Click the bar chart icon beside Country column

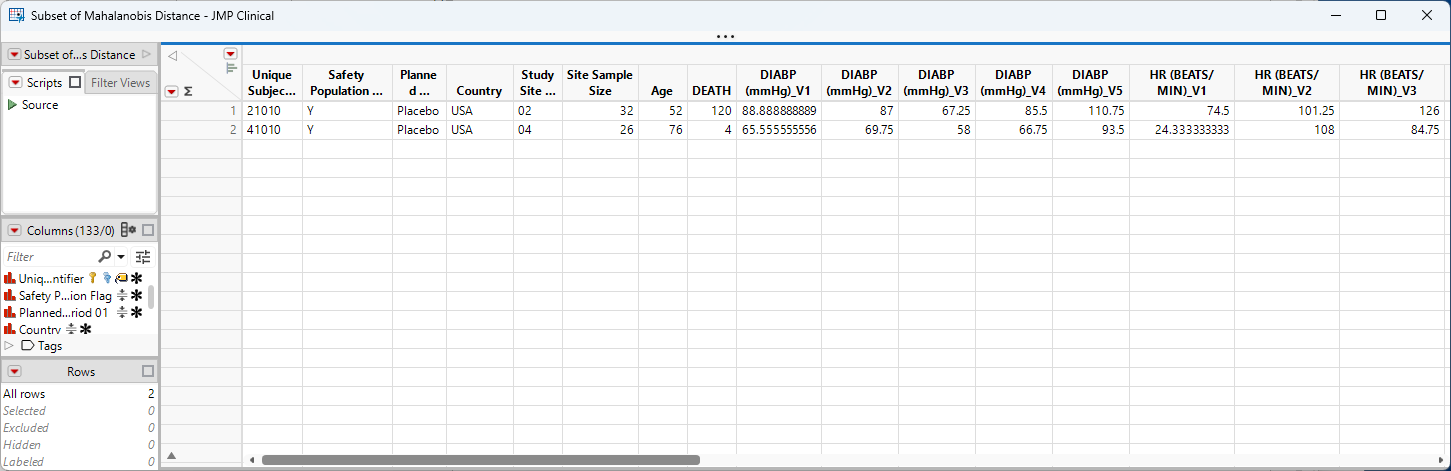(10, 329)
